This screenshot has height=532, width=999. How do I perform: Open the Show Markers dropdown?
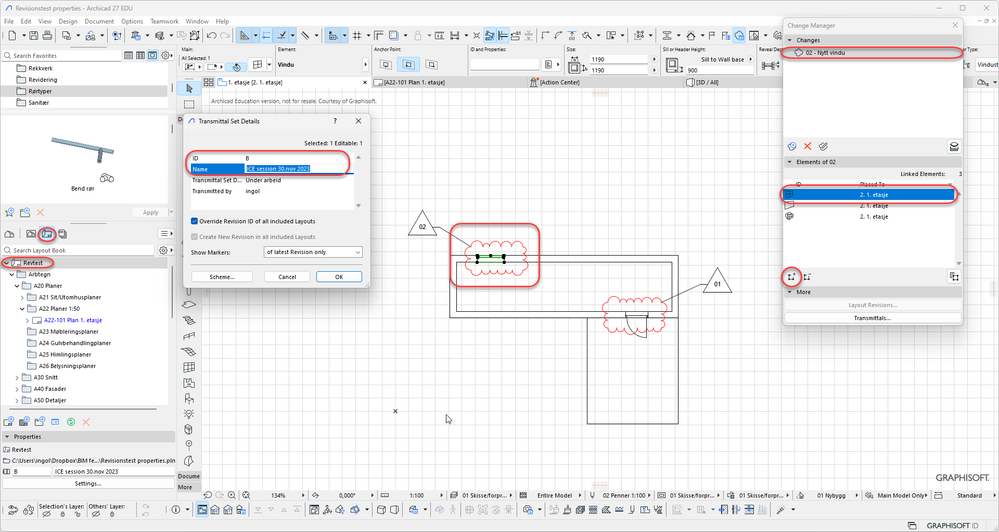(x=312, y=253)
